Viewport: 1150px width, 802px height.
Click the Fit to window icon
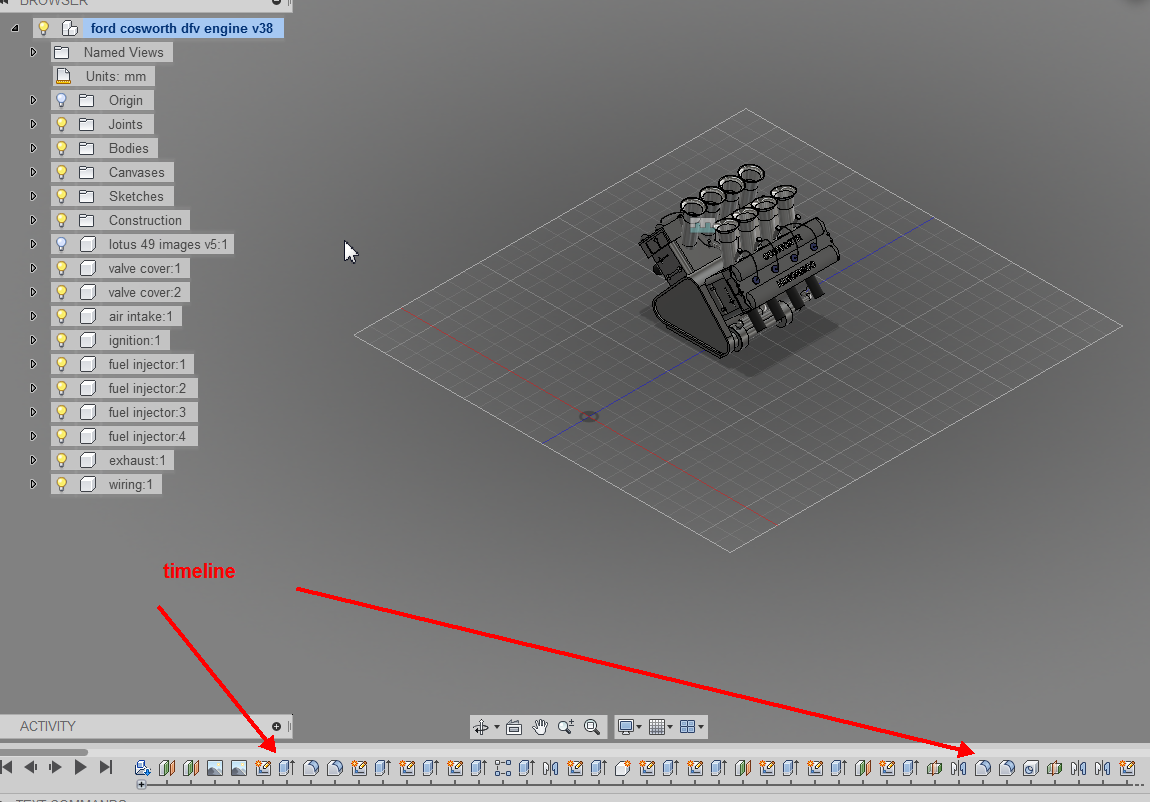tap(592, 727)
